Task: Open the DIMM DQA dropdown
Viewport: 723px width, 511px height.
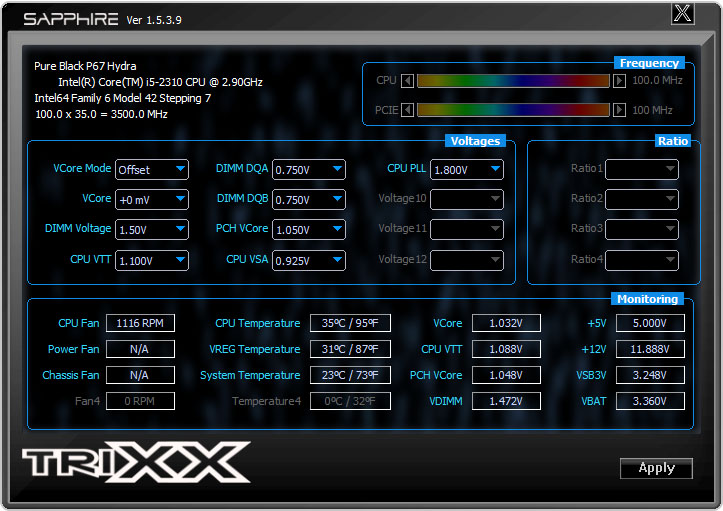Action: (x=308, y=169)
